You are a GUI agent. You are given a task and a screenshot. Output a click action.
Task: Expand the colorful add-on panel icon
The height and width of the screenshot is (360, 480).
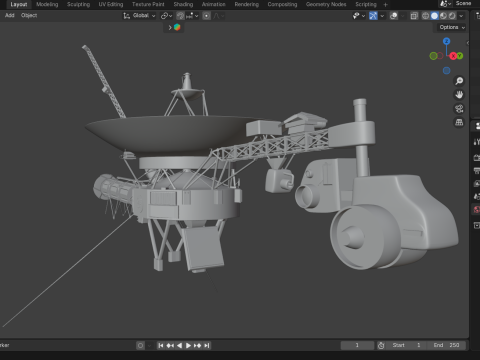pyautogui.click(x=177, y=27)
